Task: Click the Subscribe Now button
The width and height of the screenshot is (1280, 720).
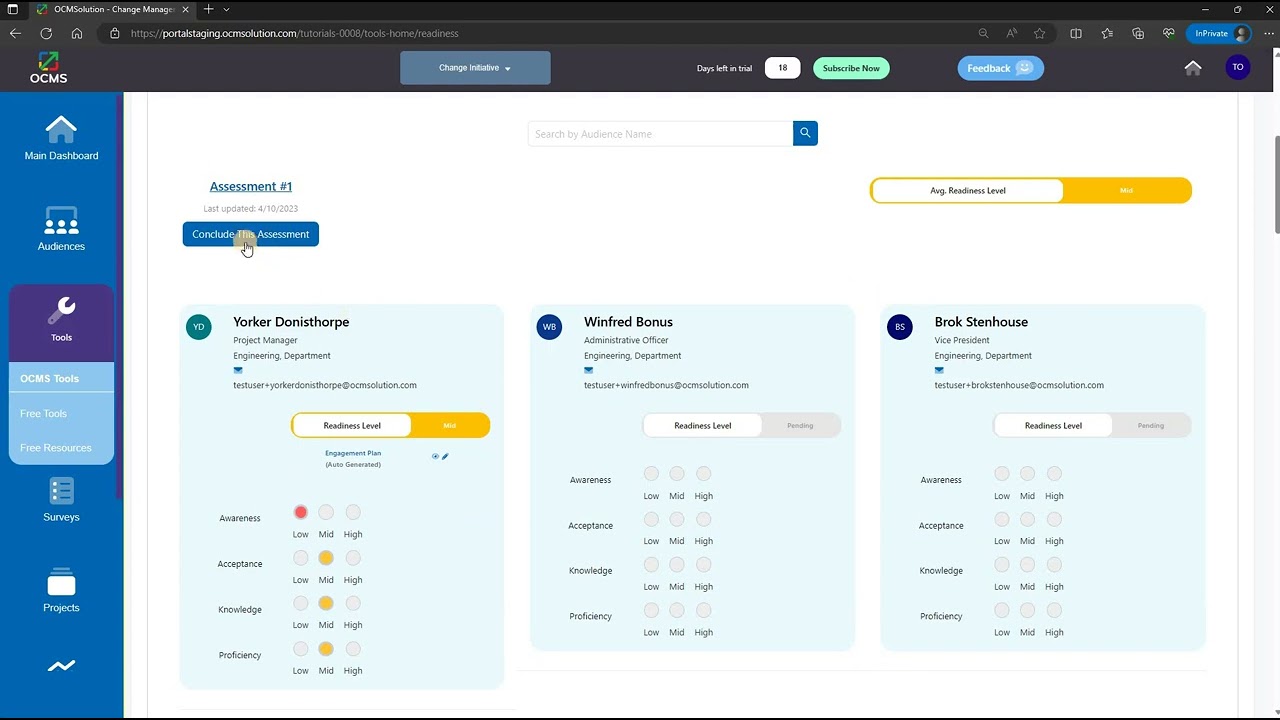Action: pos(851,68)
